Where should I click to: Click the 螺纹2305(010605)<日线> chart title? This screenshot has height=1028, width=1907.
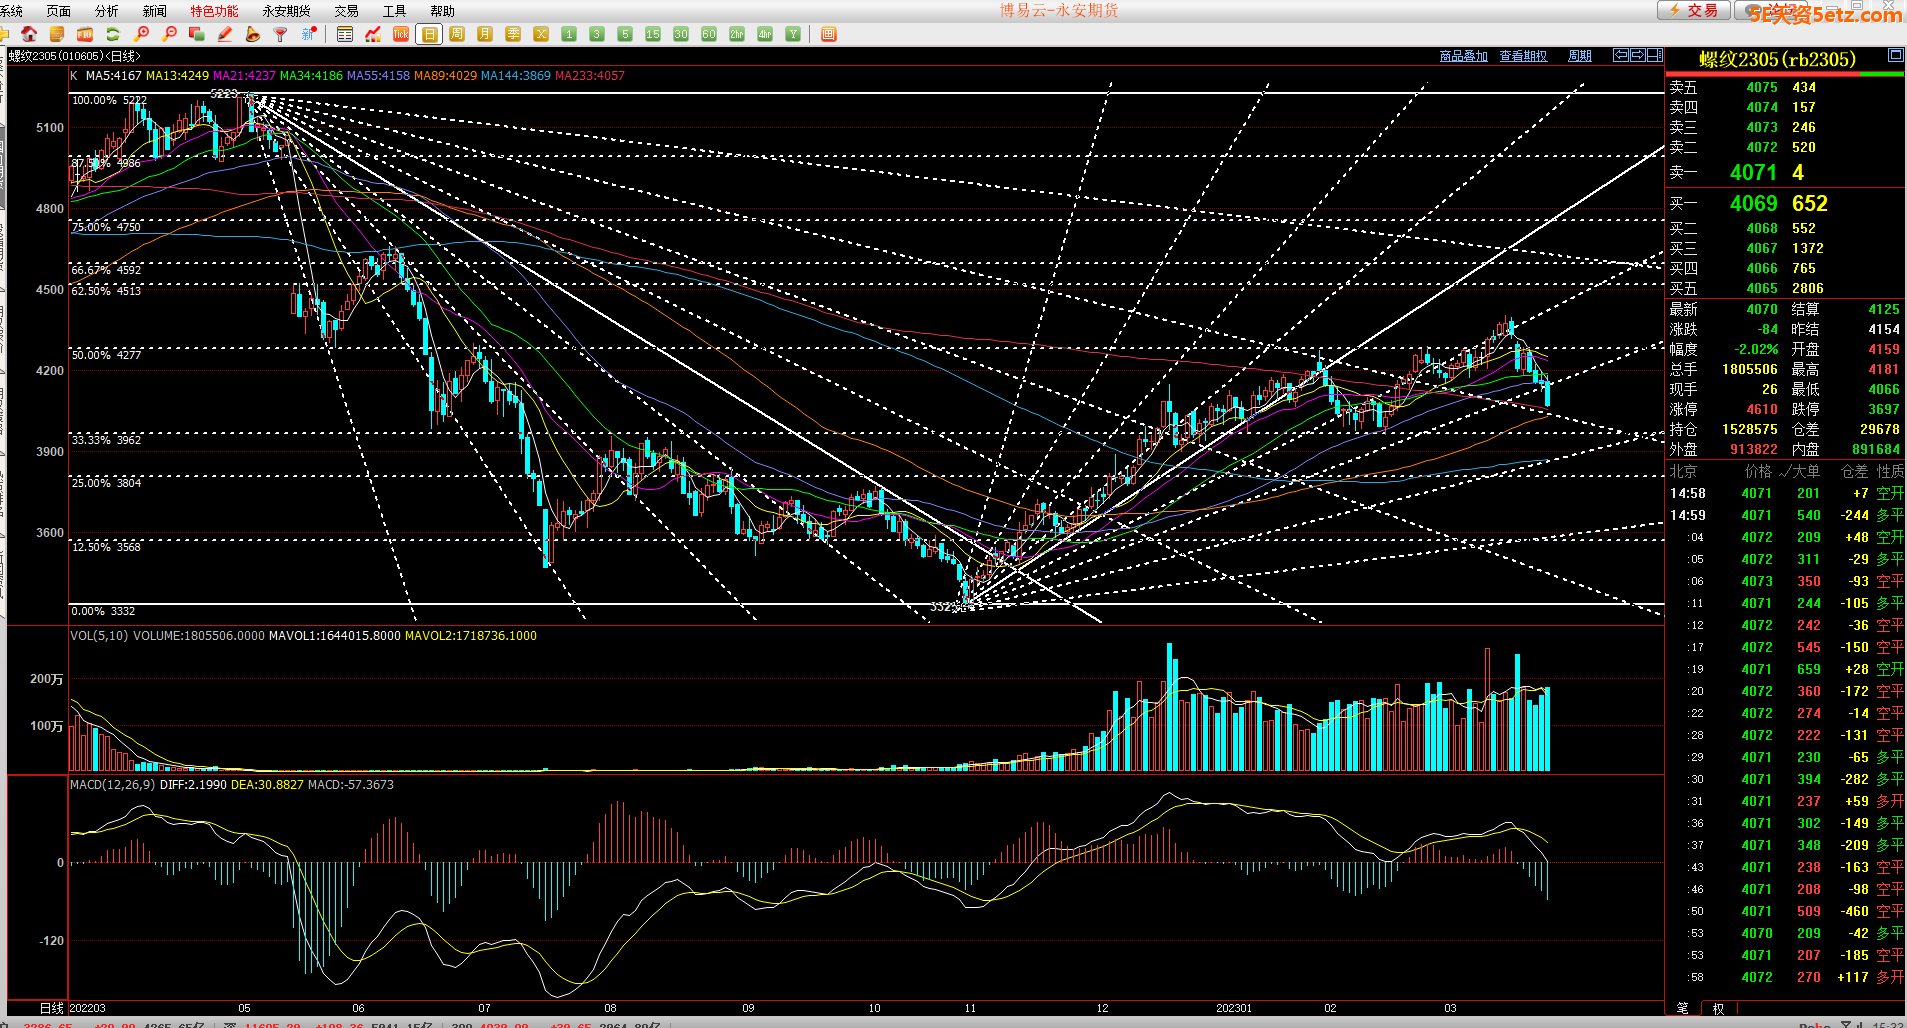[x=75, y=56]
